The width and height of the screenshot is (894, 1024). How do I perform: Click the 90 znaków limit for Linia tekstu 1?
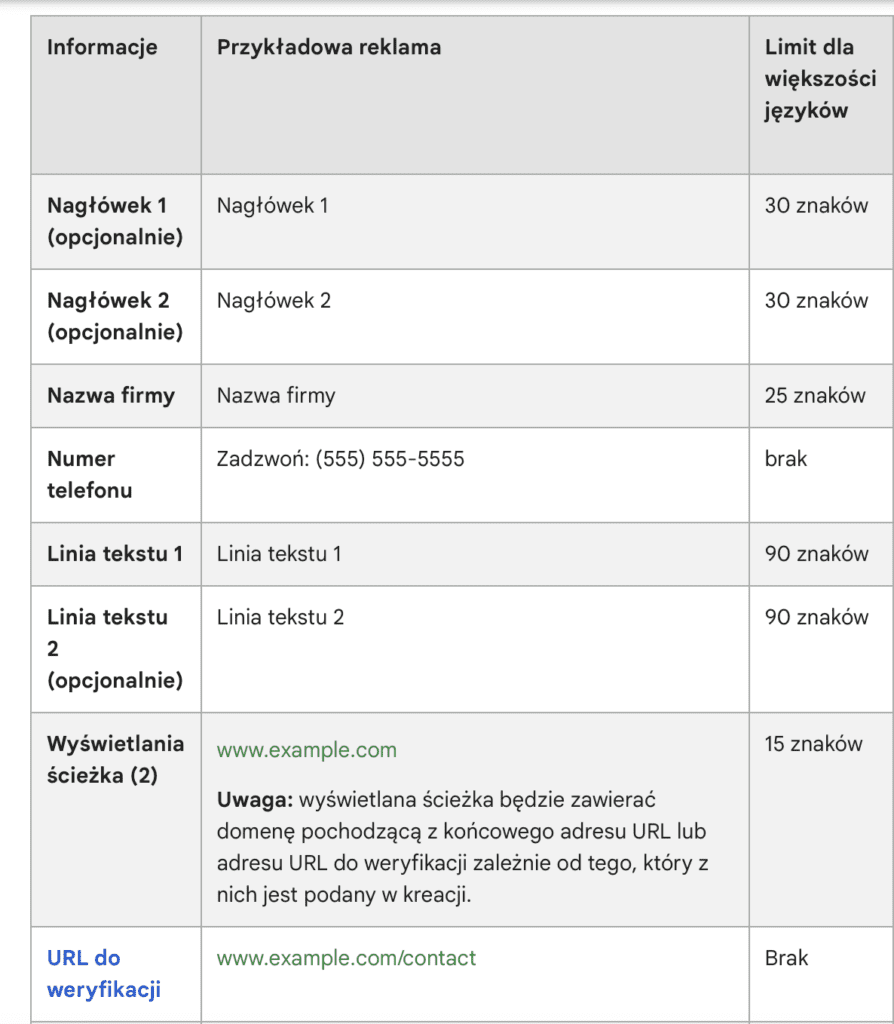816,553
